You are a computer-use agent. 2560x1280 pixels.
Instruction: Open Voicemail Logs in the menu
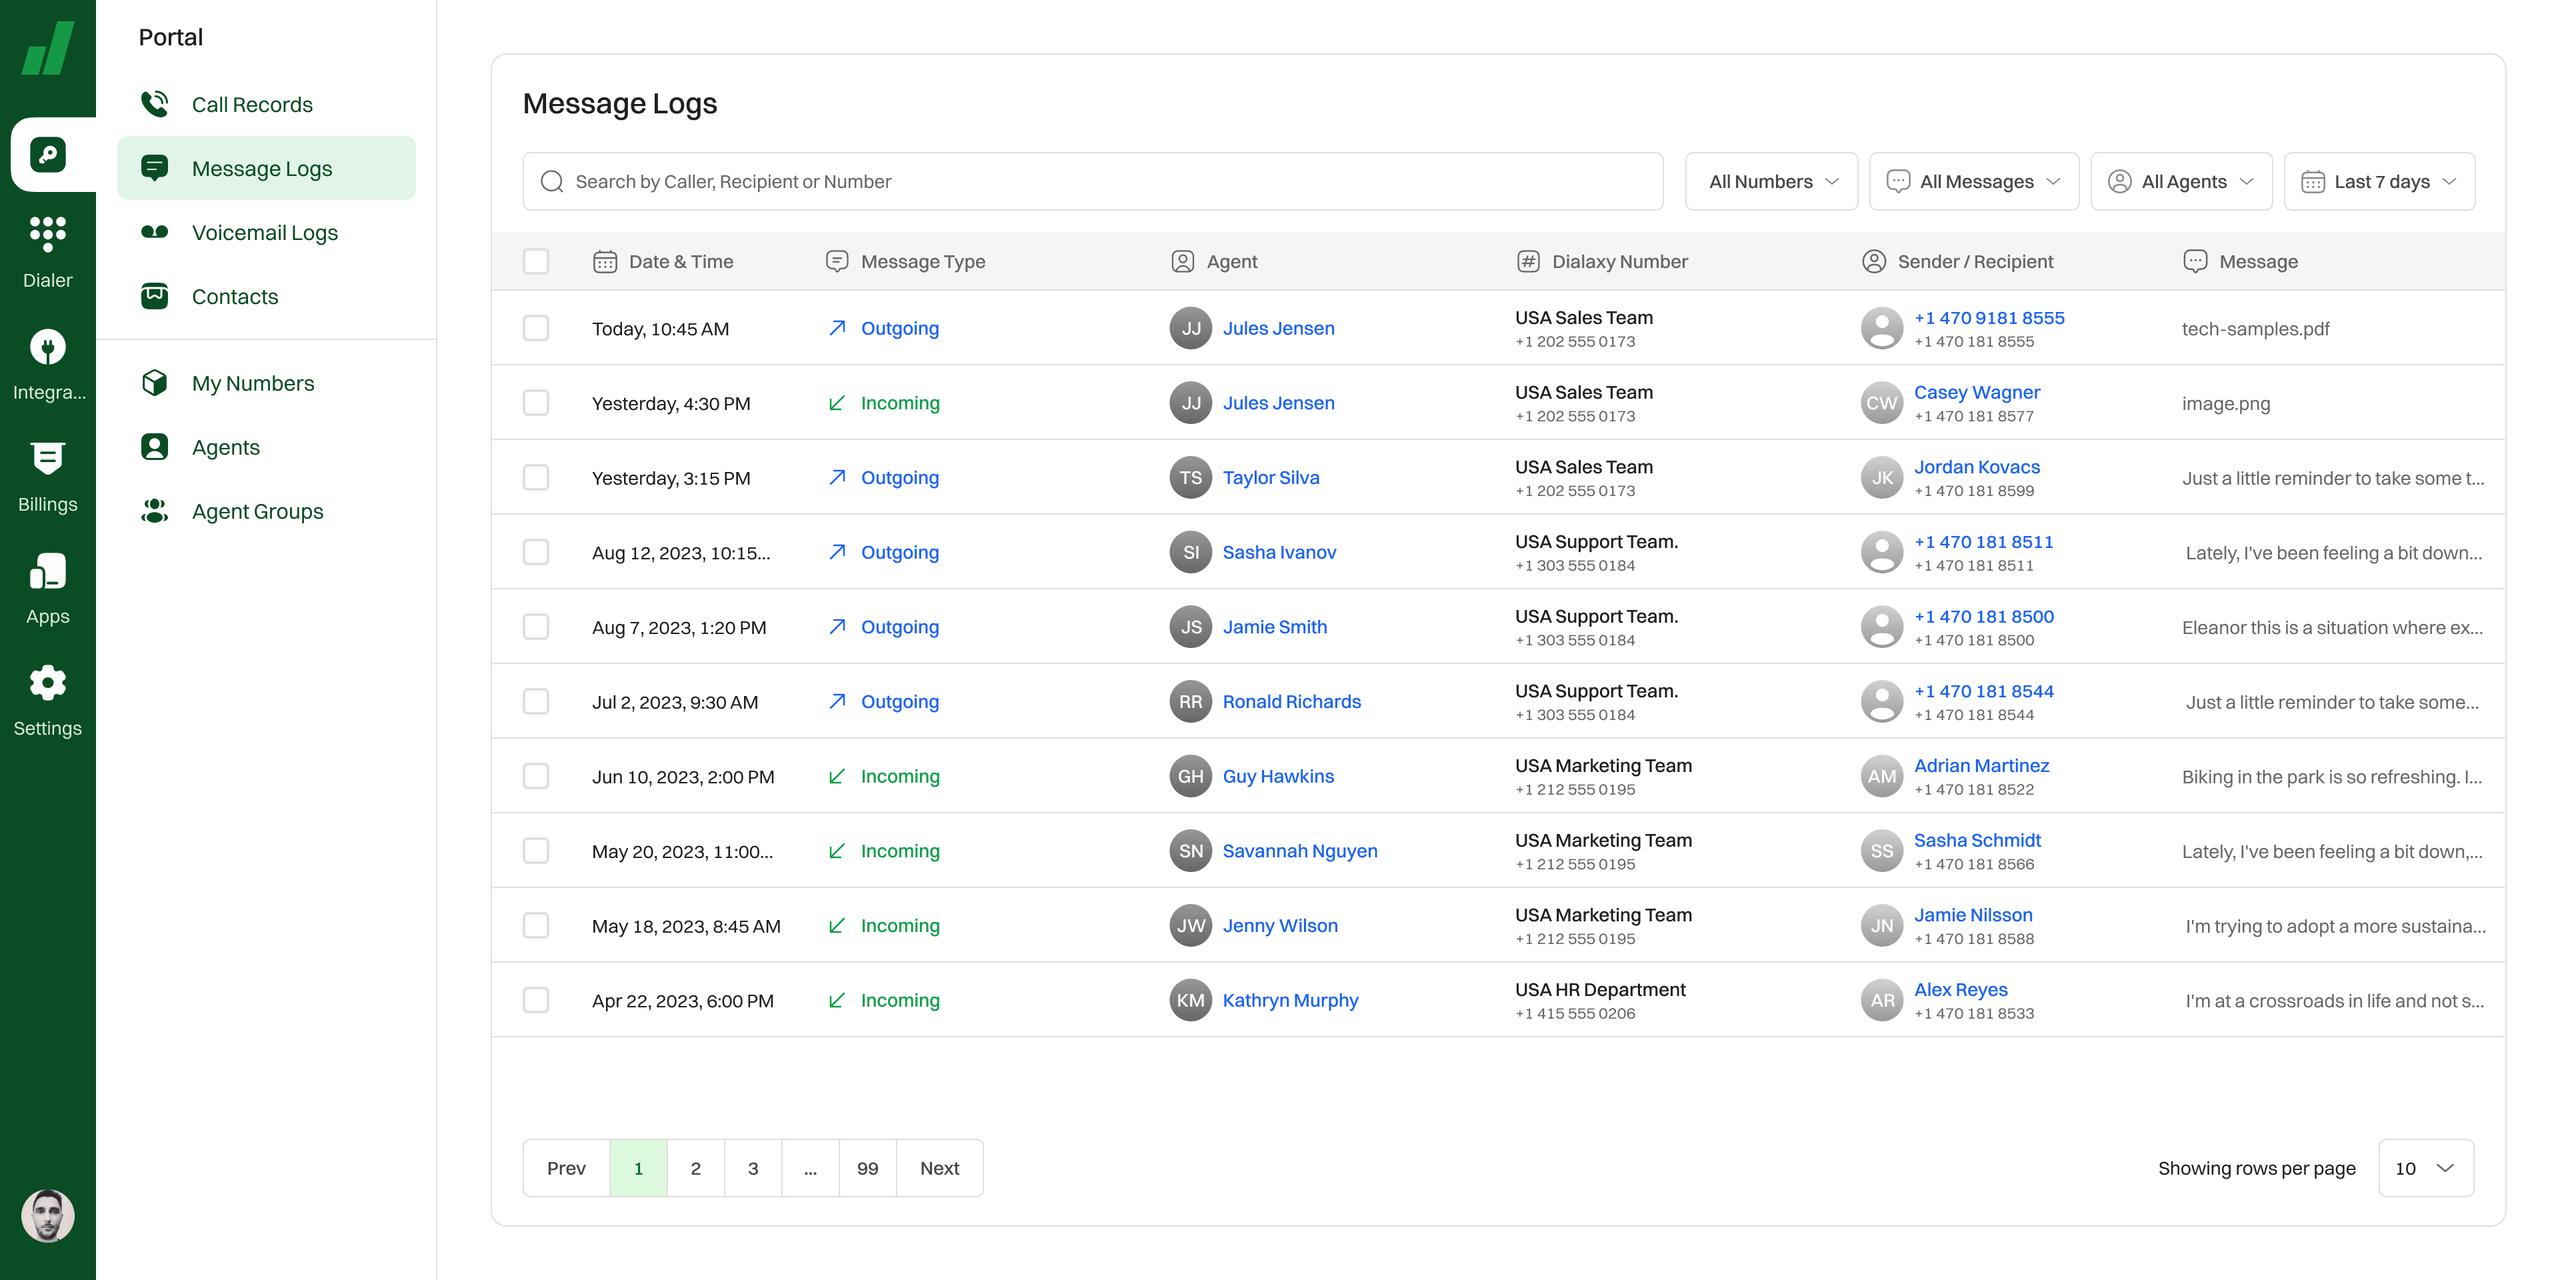coord(265,233)
